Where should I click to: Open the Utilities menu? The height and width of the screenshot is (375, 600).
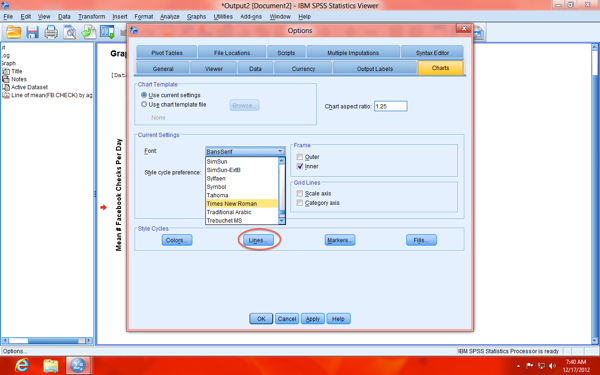pyautogui.click(x=223, y=16)
